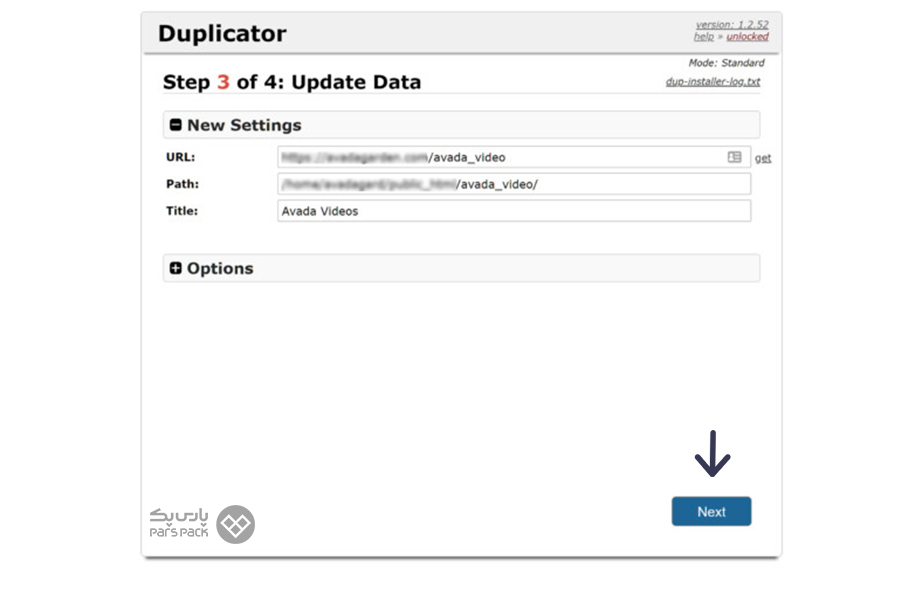Click the unlocked link
Image resolution: width=900 pixels, height=600 pixels.
point(747,36)
